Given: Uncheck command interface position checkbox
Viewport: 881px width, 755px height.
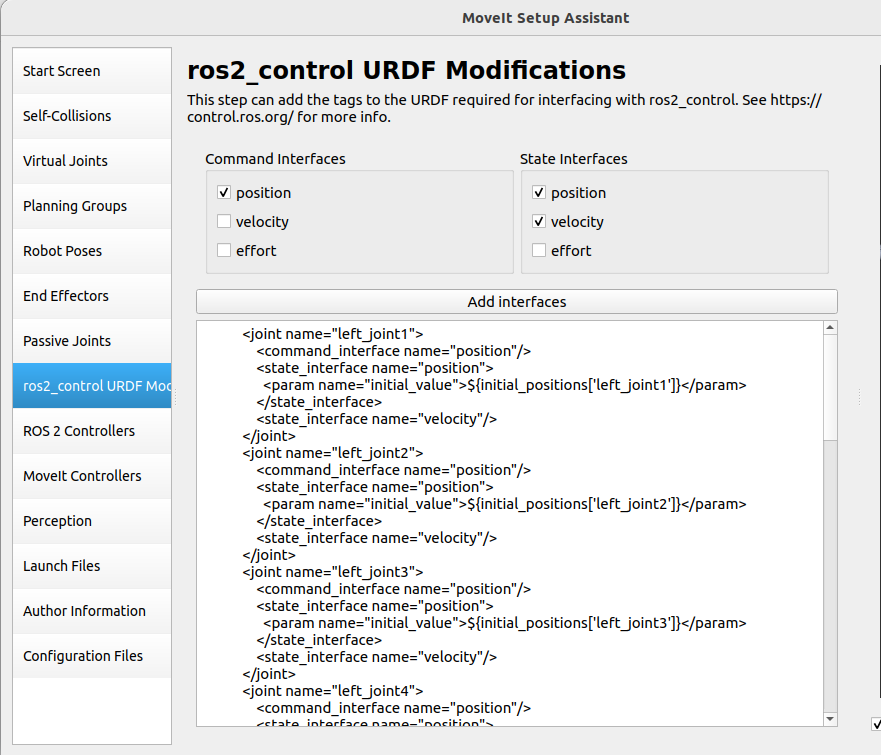Looking at the screenshot, I should (x=224, y=193).
